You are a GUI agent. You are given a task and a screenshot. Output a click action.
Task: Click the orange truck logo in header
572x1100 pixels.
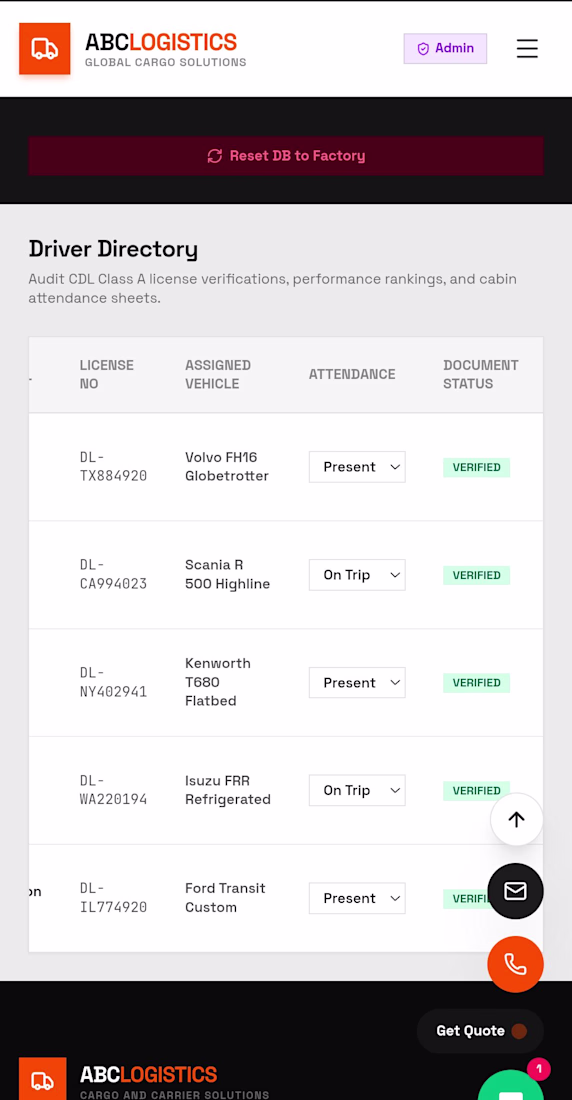(x=44, y=48)
